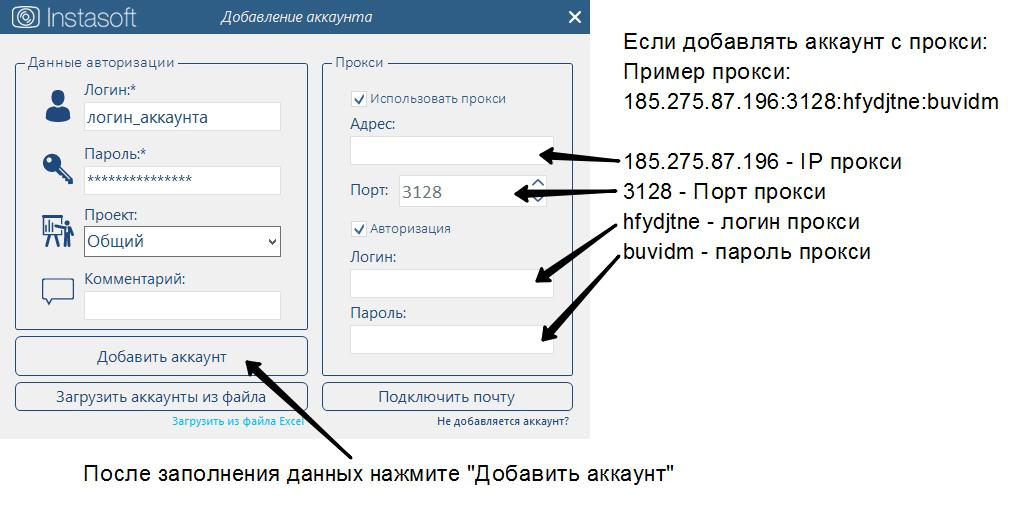Image resolution: width=1018 pixels, height=518 pixels.
Task: Click the Подключить почту button
Action: tap(447, 397)
